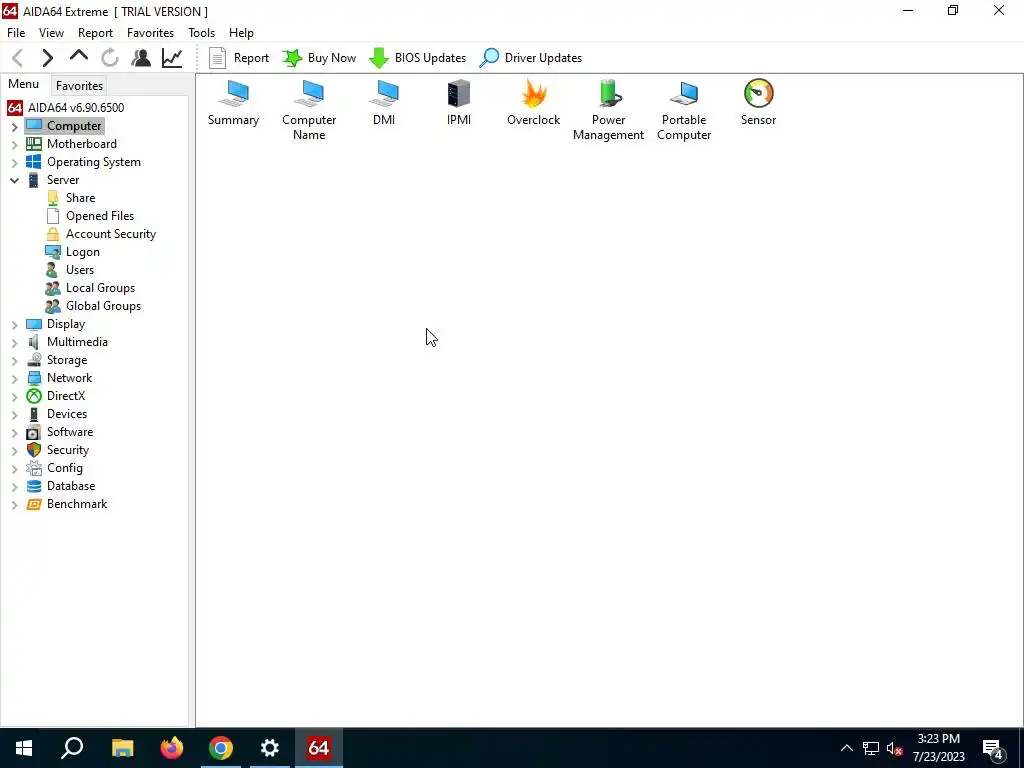
Task: Show hidden system tray icons
Action: pos(846,748)
